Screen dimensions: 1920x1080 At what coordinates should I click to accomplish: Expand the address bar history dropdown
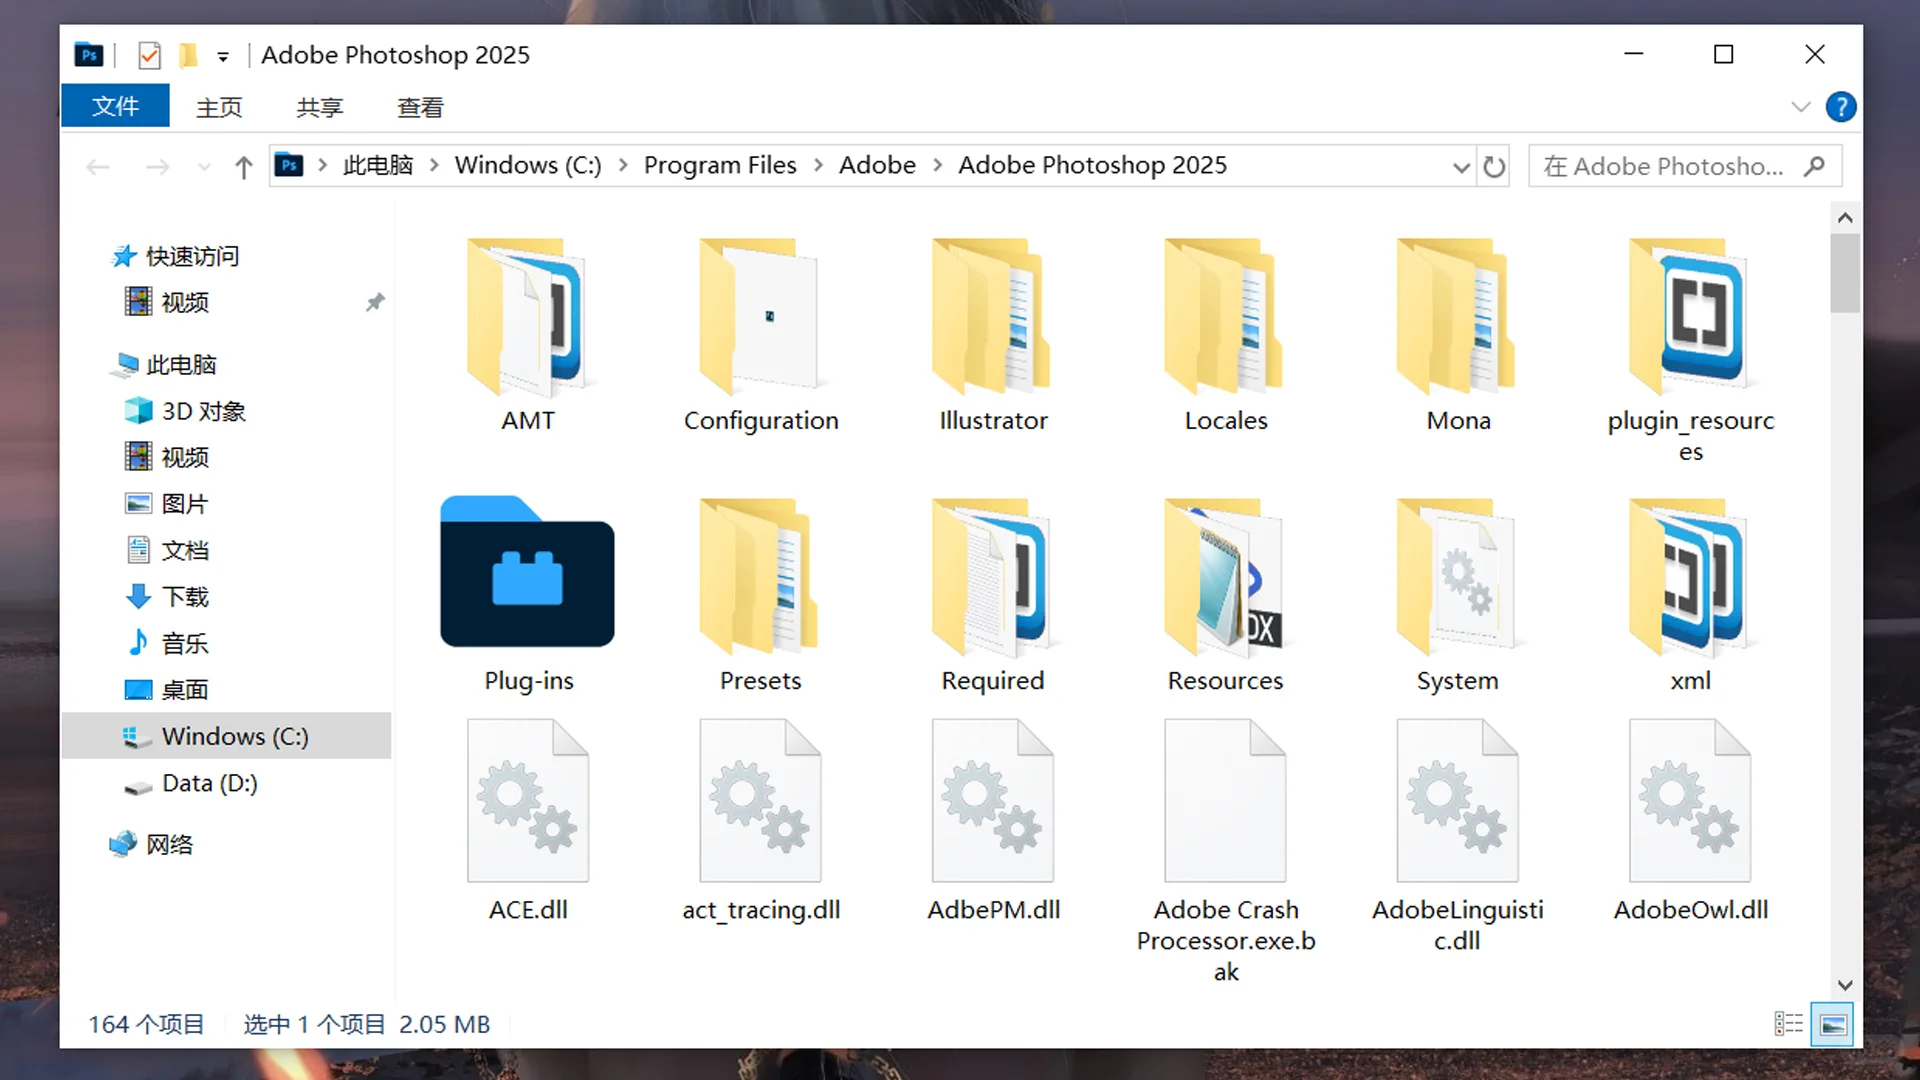(x=1461, y=167)
